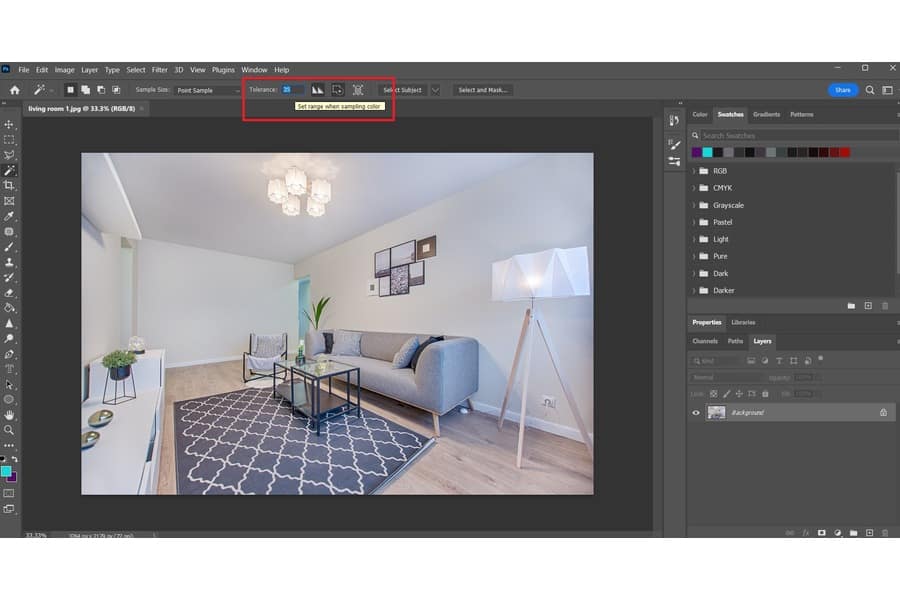
Task: Expand the RGB swatch folder
Action: pyautogui.click(x=693, y=171)
